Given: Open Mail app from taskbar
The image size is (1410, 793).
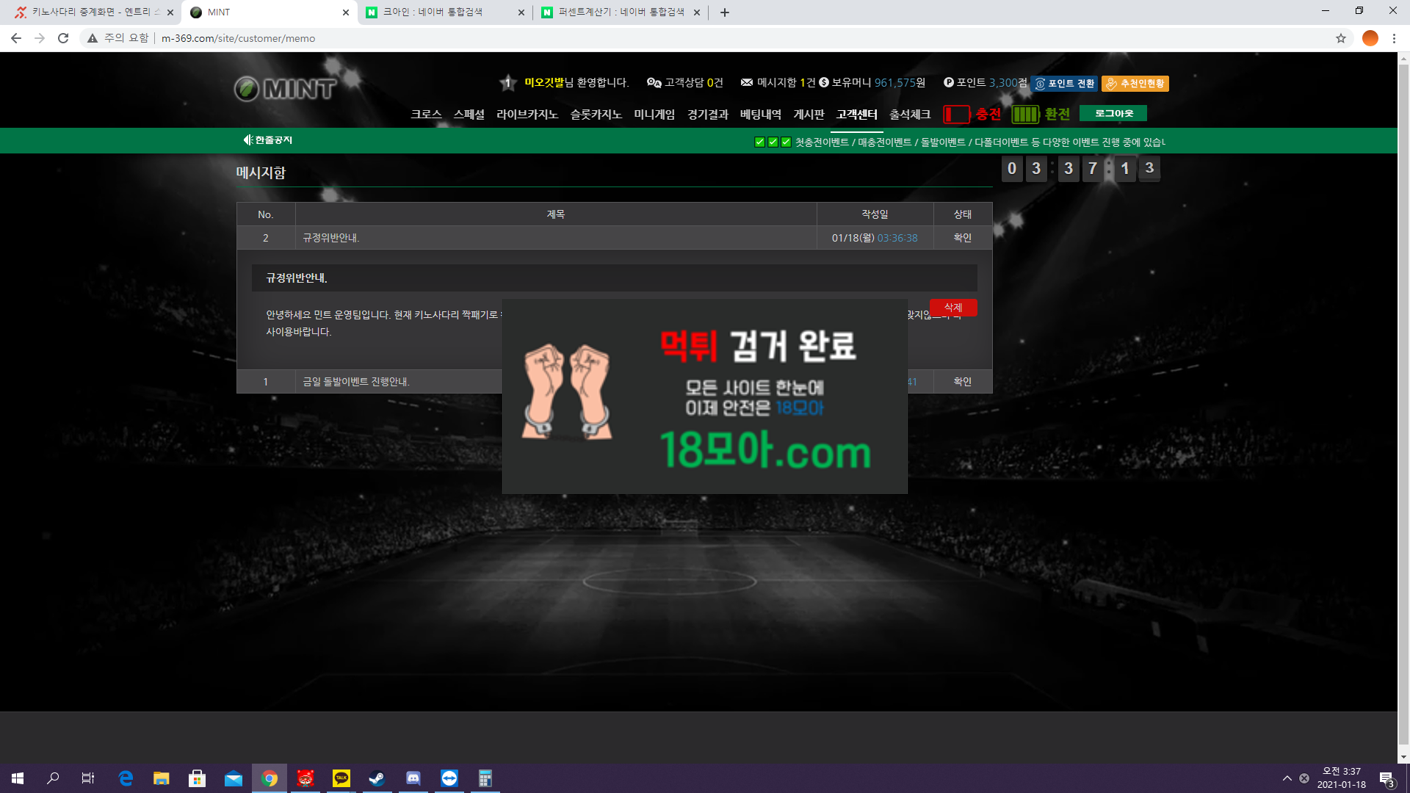Looking at the screenshot, I should [x=233, y=778].
